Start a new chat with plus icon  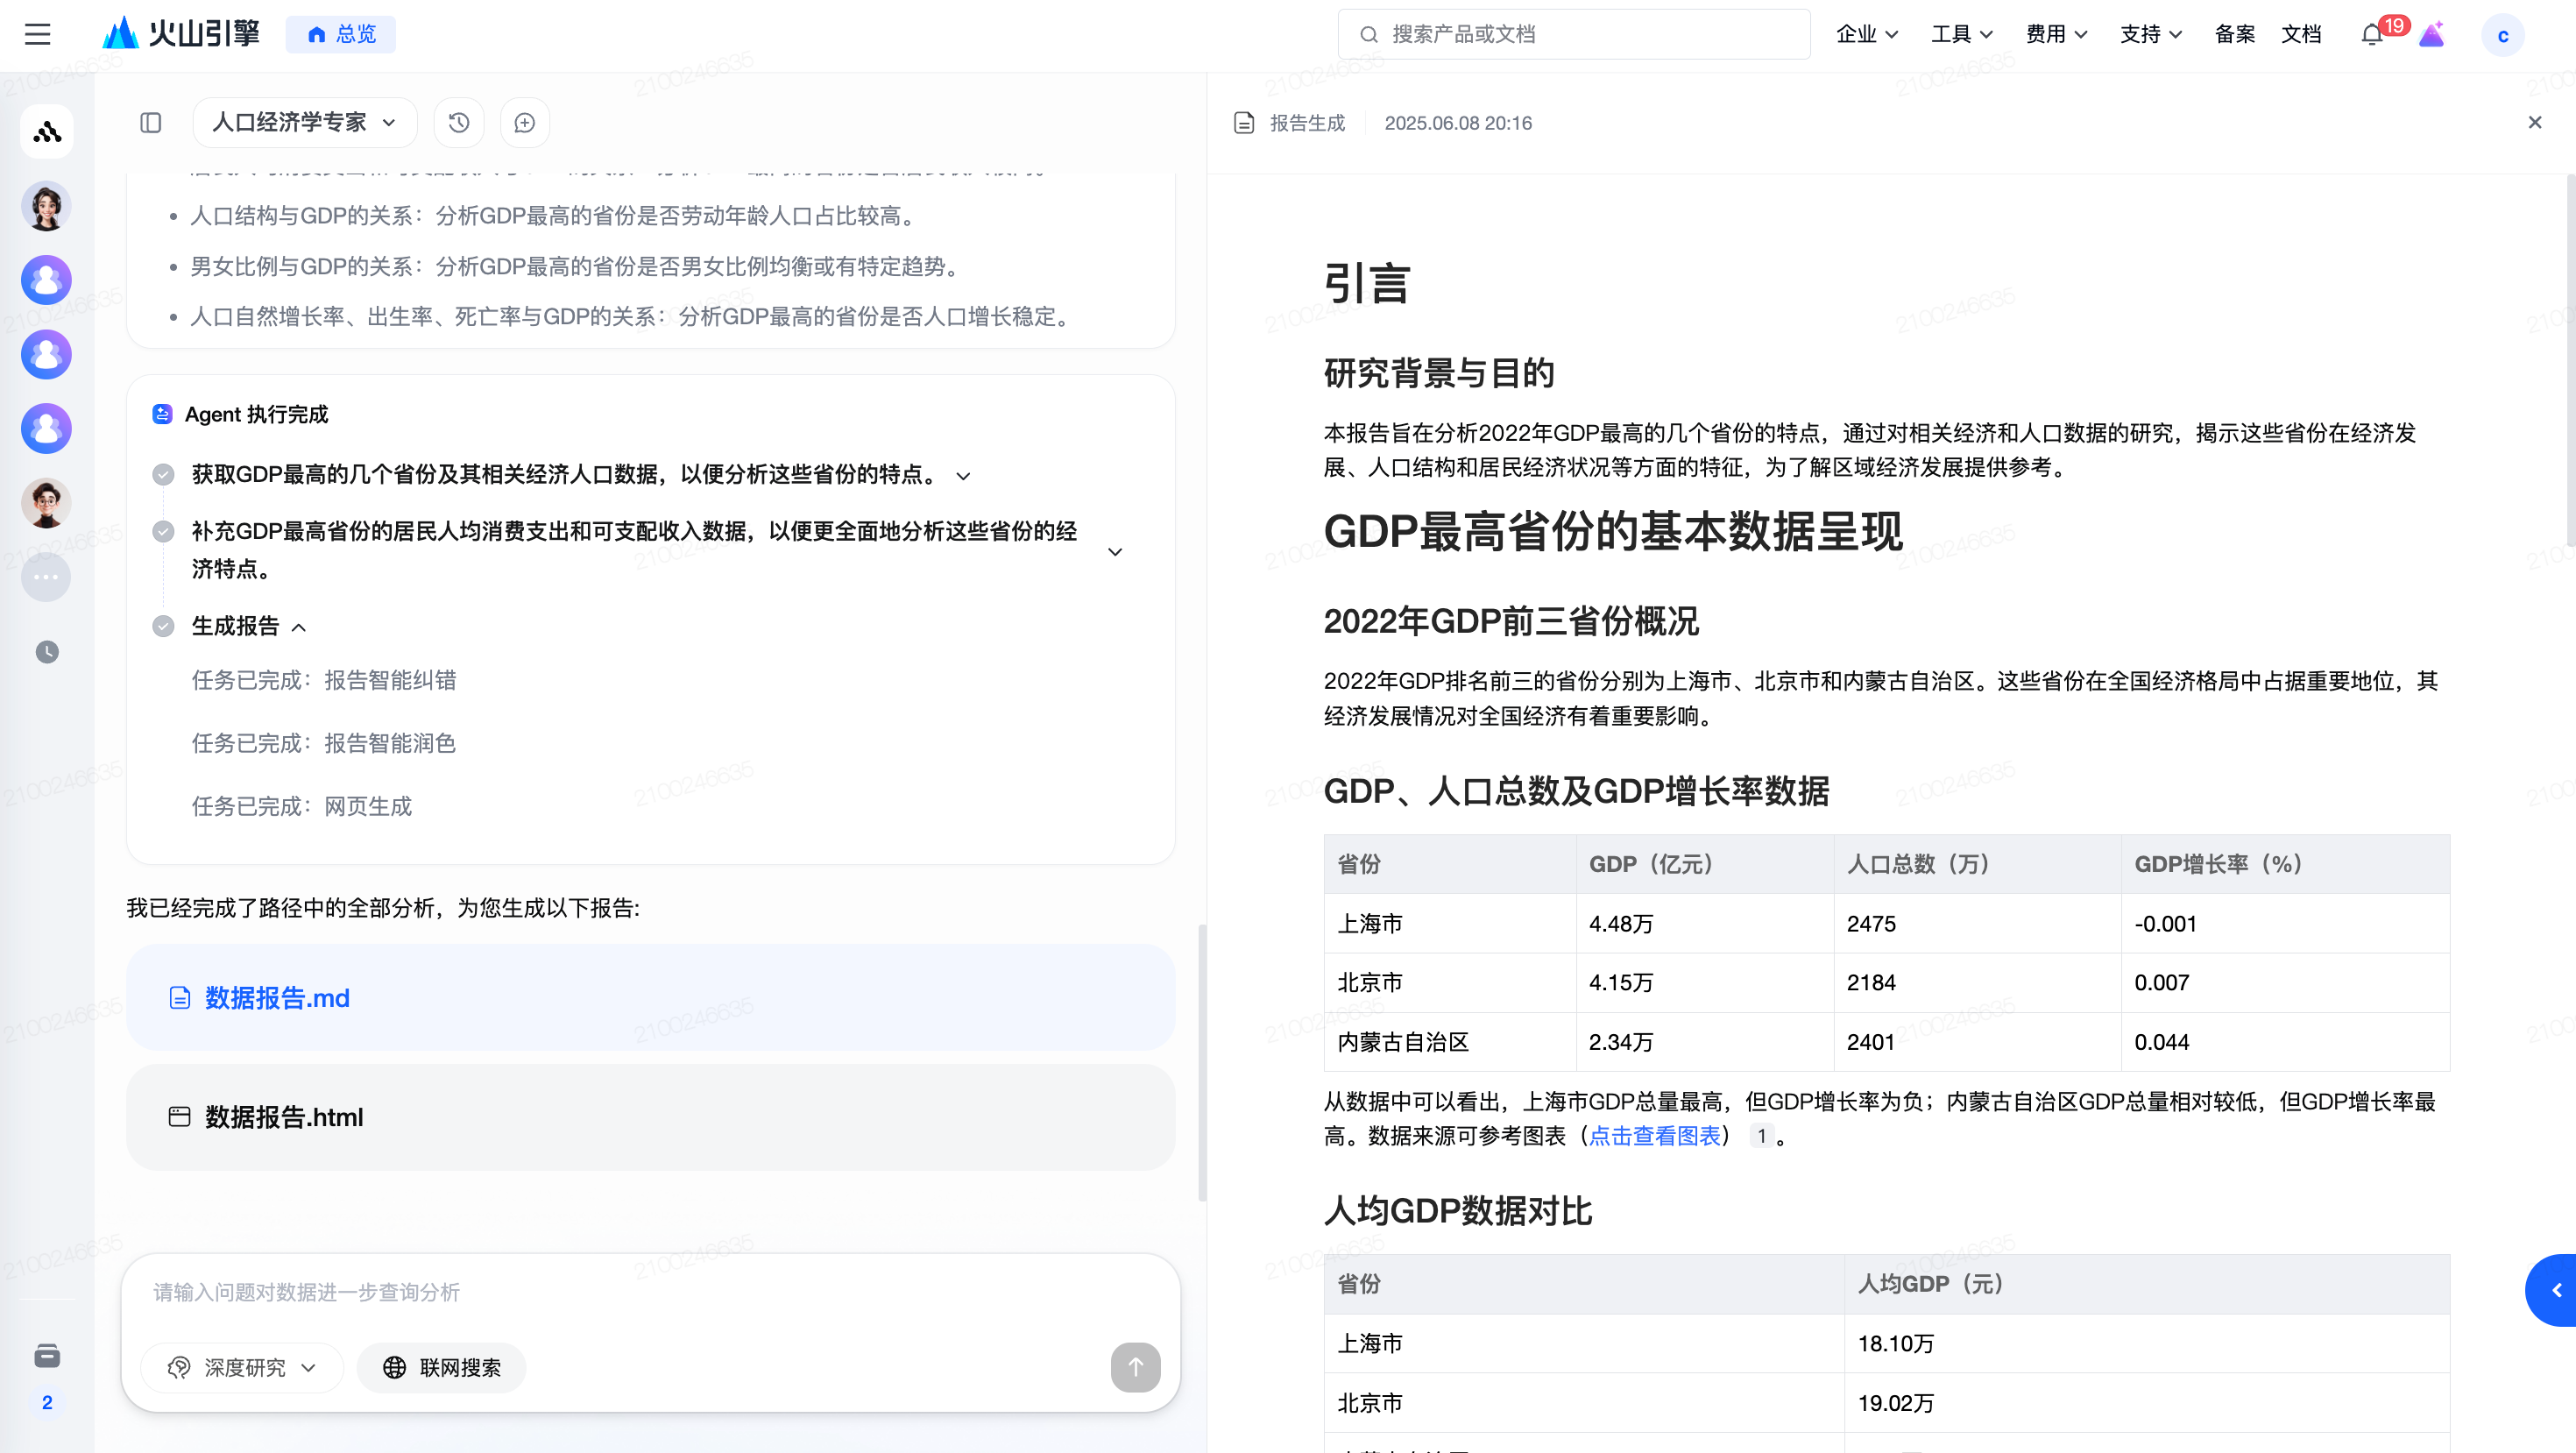pos(525,122)
